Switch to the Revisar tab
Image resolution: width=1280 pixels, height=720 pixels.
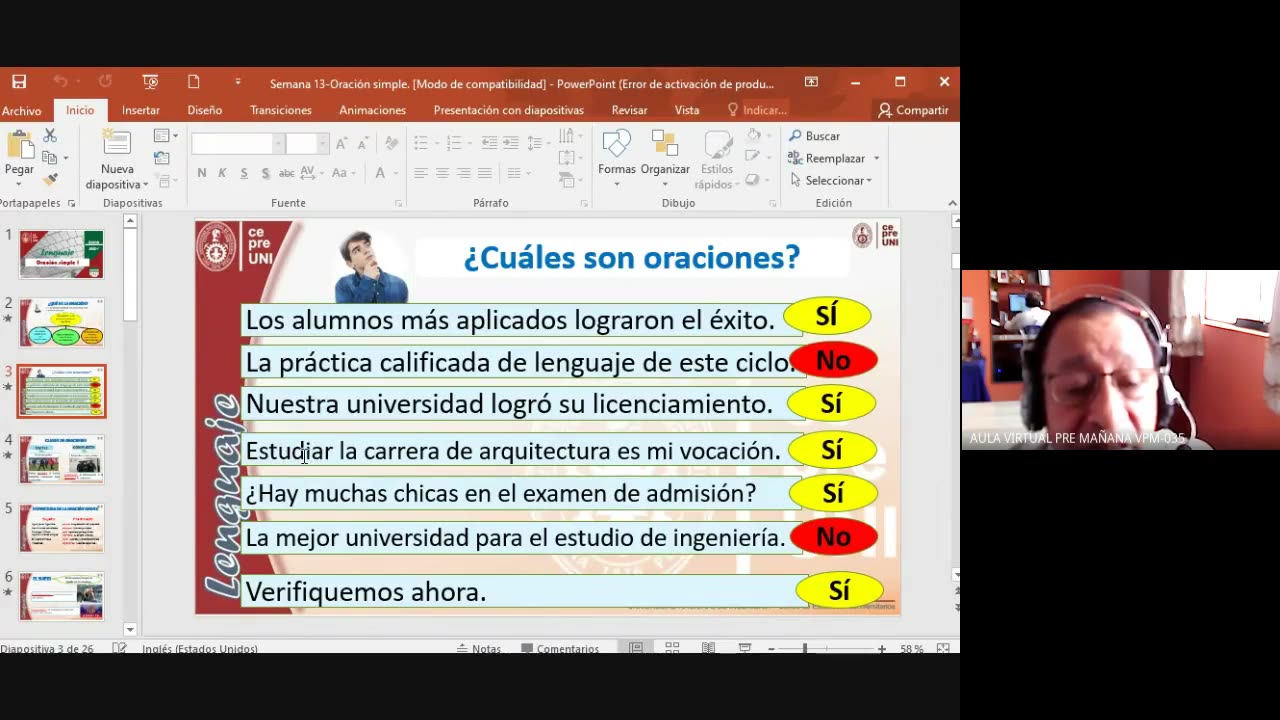[629, 110]
